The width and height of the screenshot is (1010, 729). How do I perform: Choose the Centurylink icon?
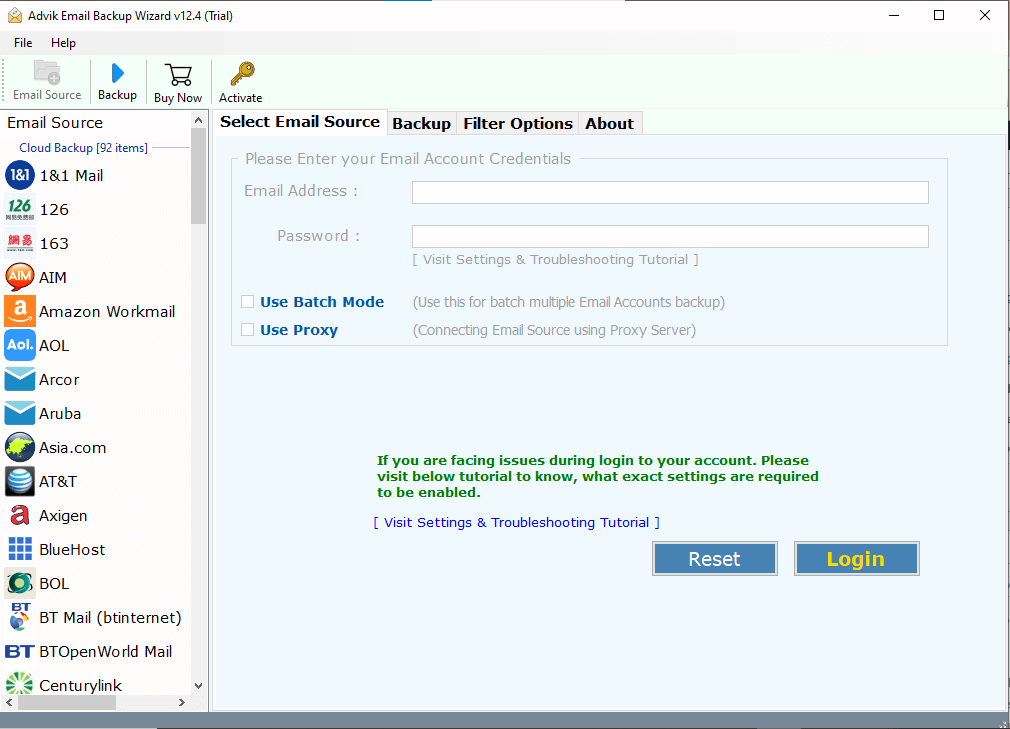coord(19,683)
